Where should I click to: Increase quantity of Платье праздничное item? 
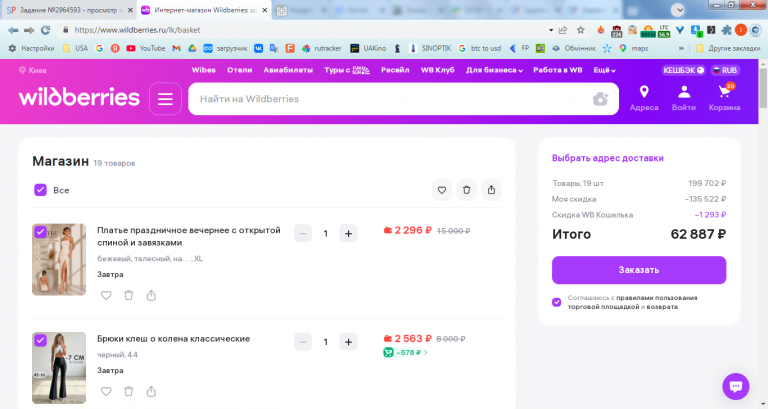click(348, 234)
